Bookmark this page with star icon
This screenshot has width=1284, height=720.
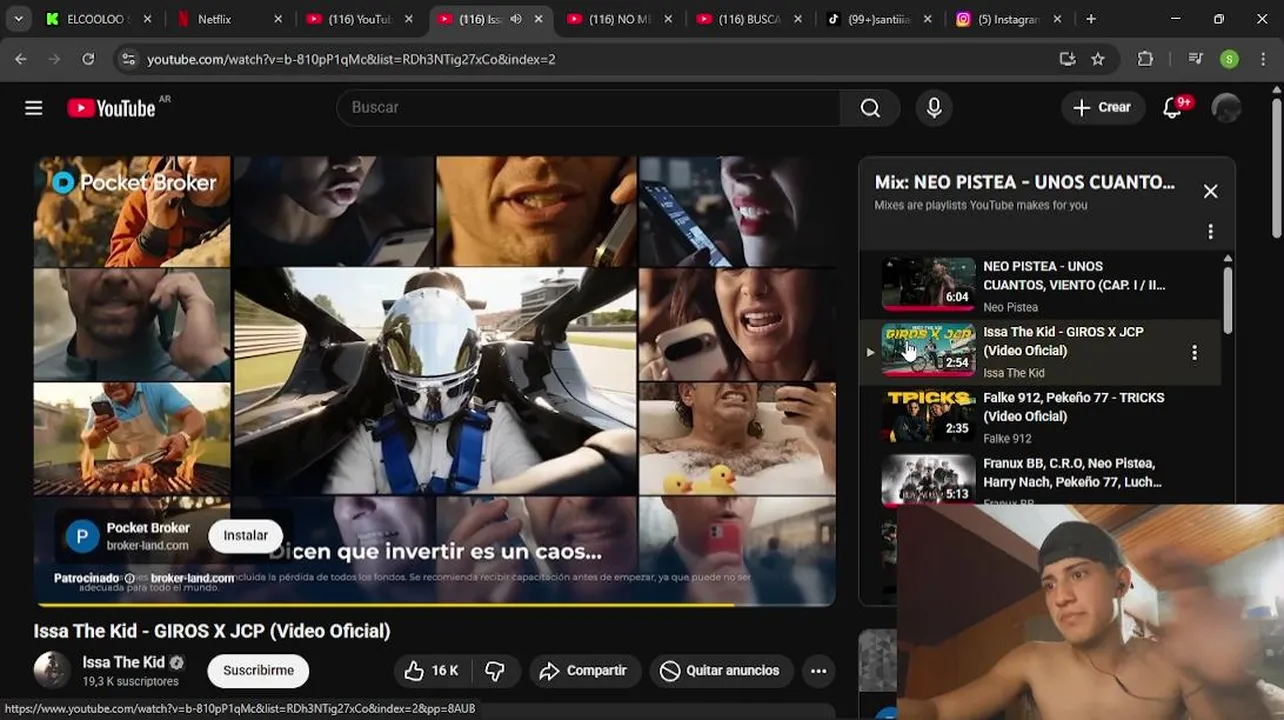click(1098, 59)
